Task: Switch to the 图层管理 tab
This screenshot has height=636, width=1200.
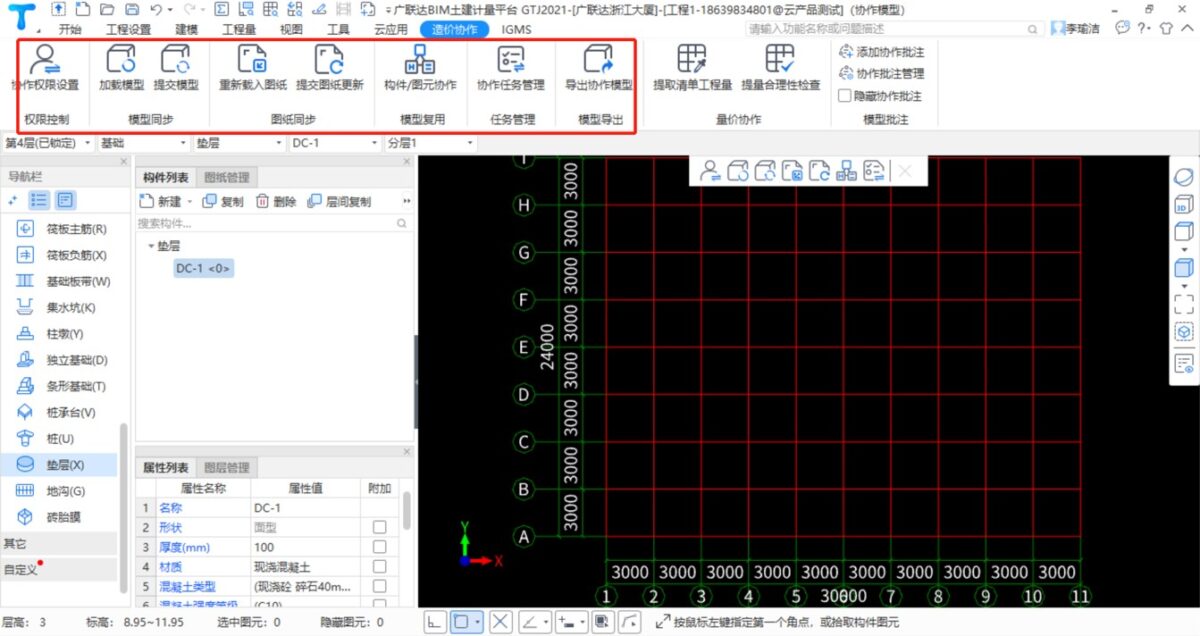Action: click(227, 467)
